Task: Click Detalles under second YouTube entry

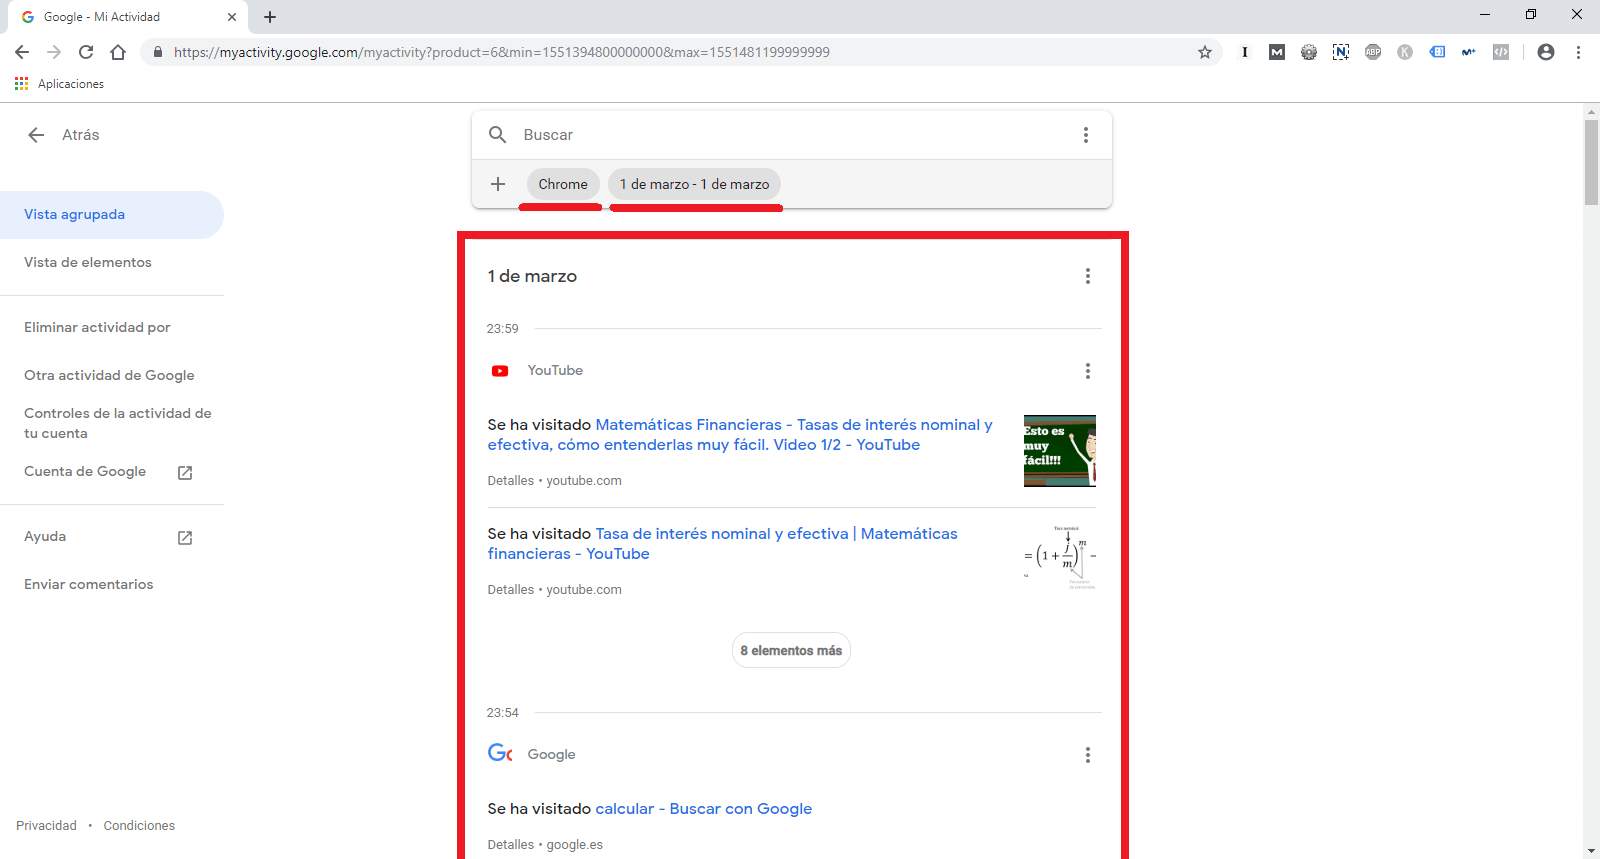Action: [510, 590]
